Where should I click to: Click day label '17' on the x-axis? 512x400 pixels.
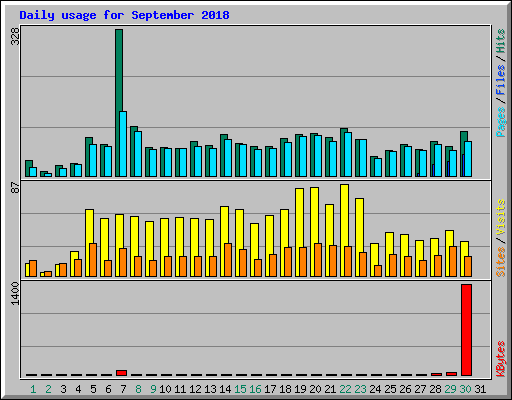270,389
